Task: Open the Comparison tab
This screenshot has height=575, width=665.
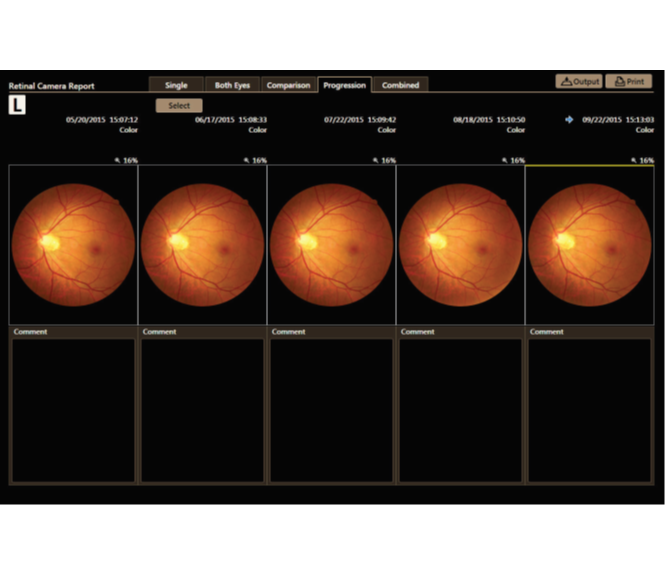Action: coord(288,85)
